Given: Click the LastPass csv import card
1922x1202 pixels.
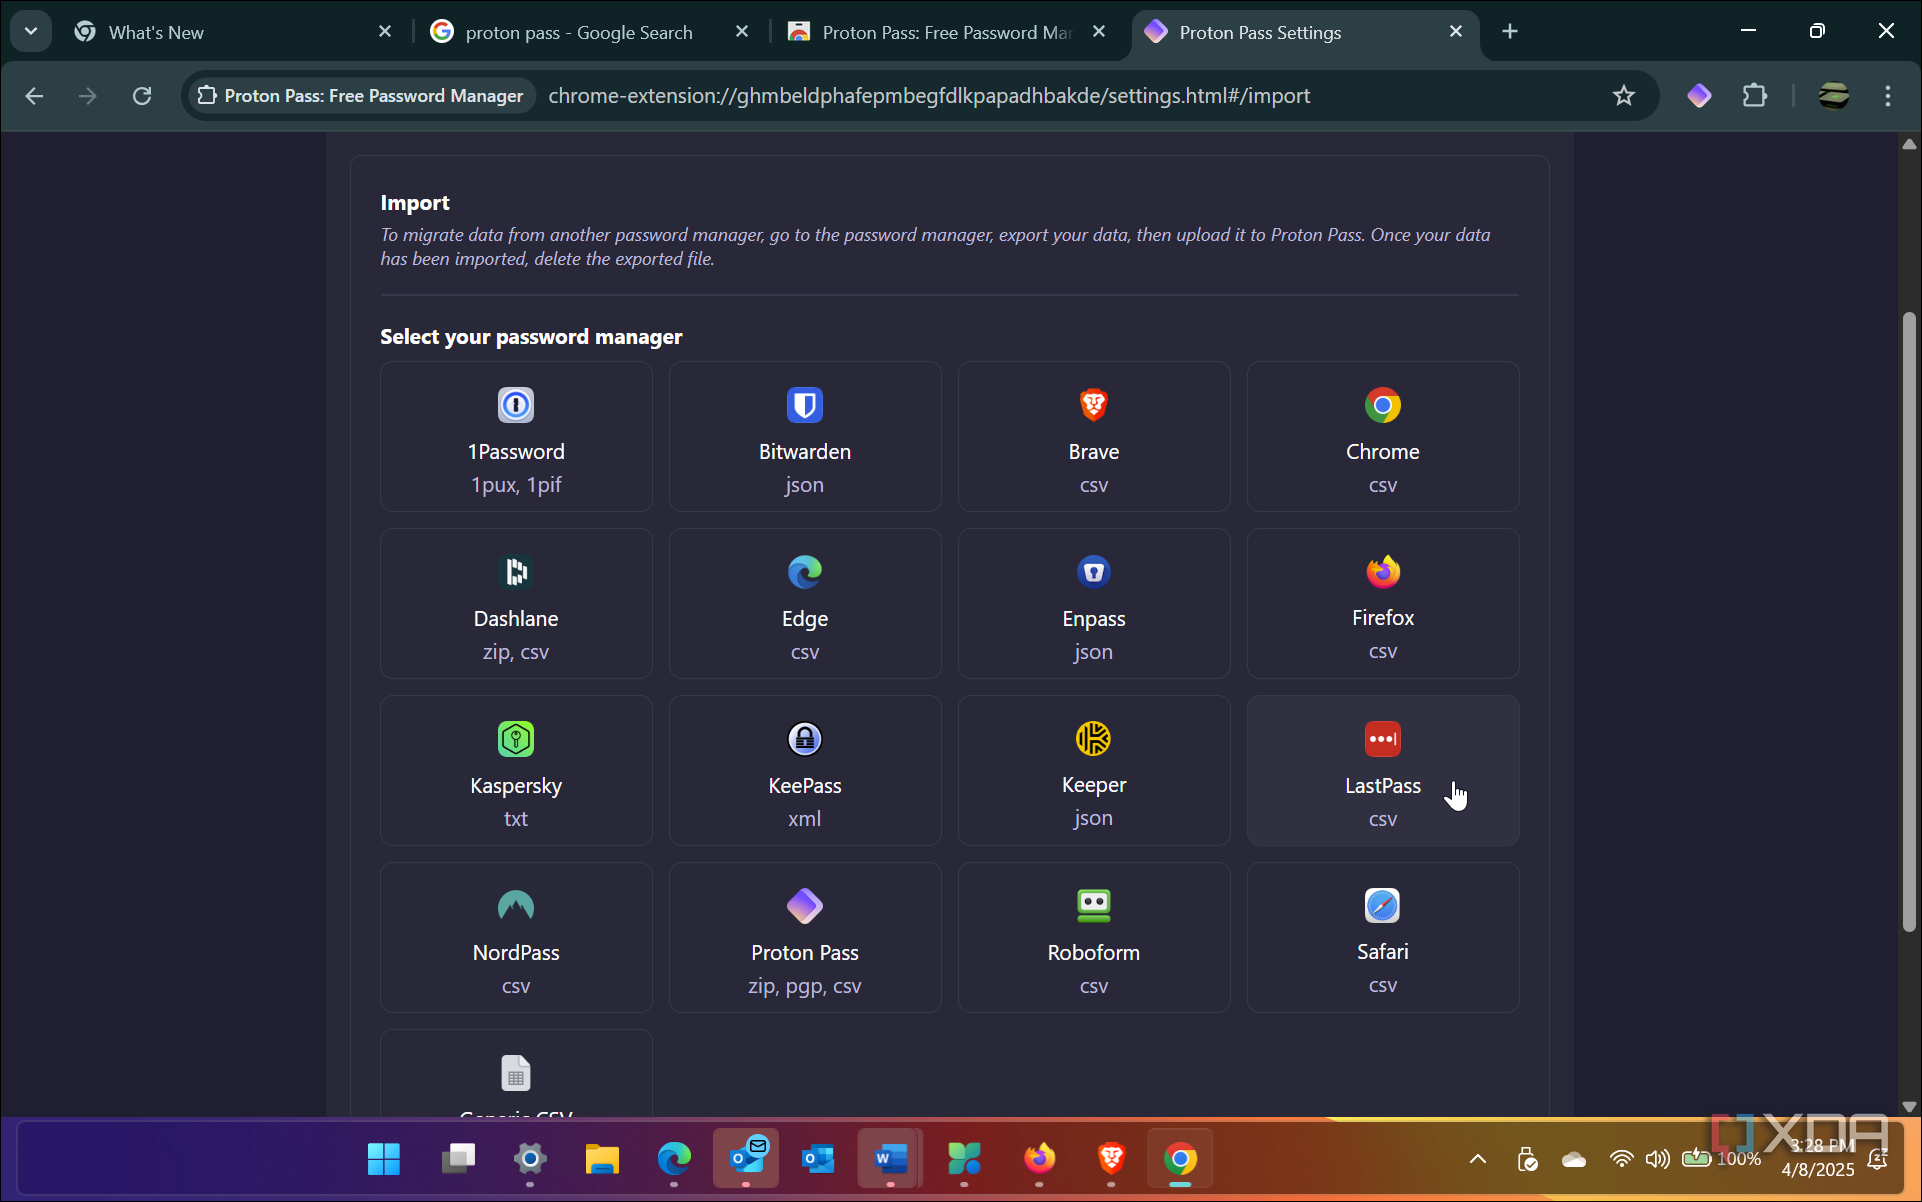Looking at the screenshot, I should click(x=1383, y=771).
